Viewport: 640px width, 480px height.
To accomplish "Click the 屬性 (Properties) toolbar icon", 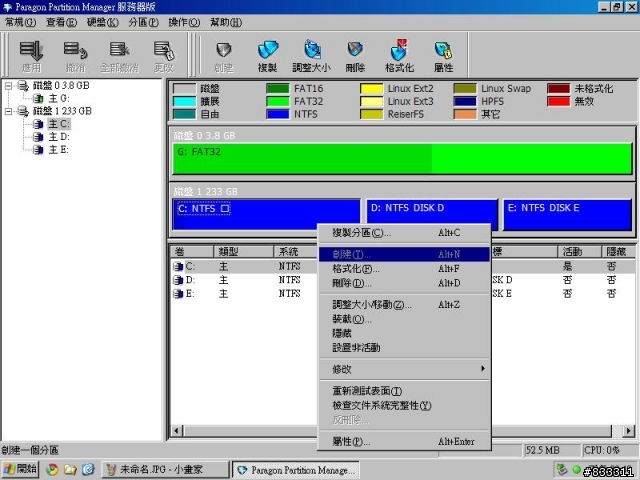I will [443, 51].
